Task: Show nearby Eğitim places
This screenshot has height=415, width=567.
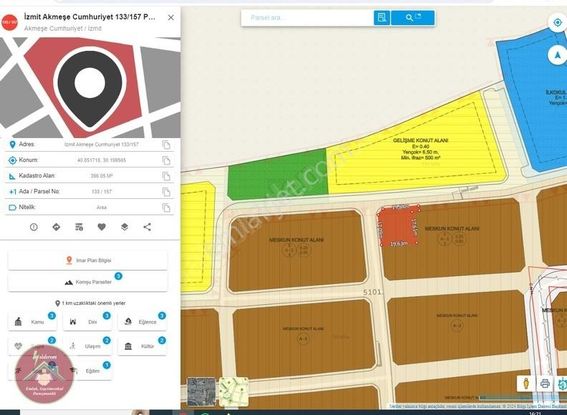Action: click(88, 371)
